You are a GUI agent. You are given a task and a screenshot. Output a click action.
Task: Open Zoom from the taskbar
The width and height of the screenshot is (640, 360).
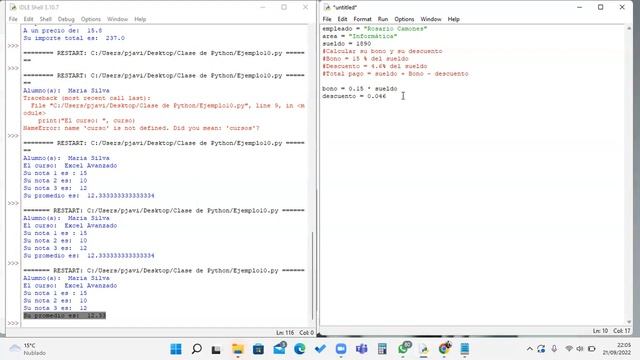341,349
